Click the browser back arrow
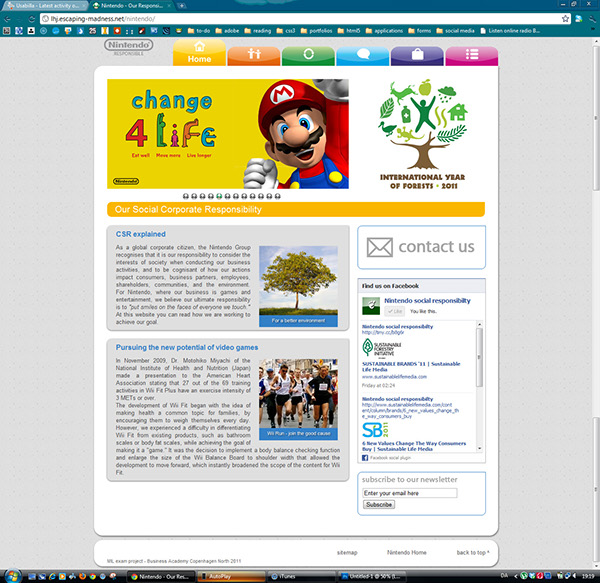The width and height of the screenshot is (600, 583). pyautogui.click(x=7, y=19)
